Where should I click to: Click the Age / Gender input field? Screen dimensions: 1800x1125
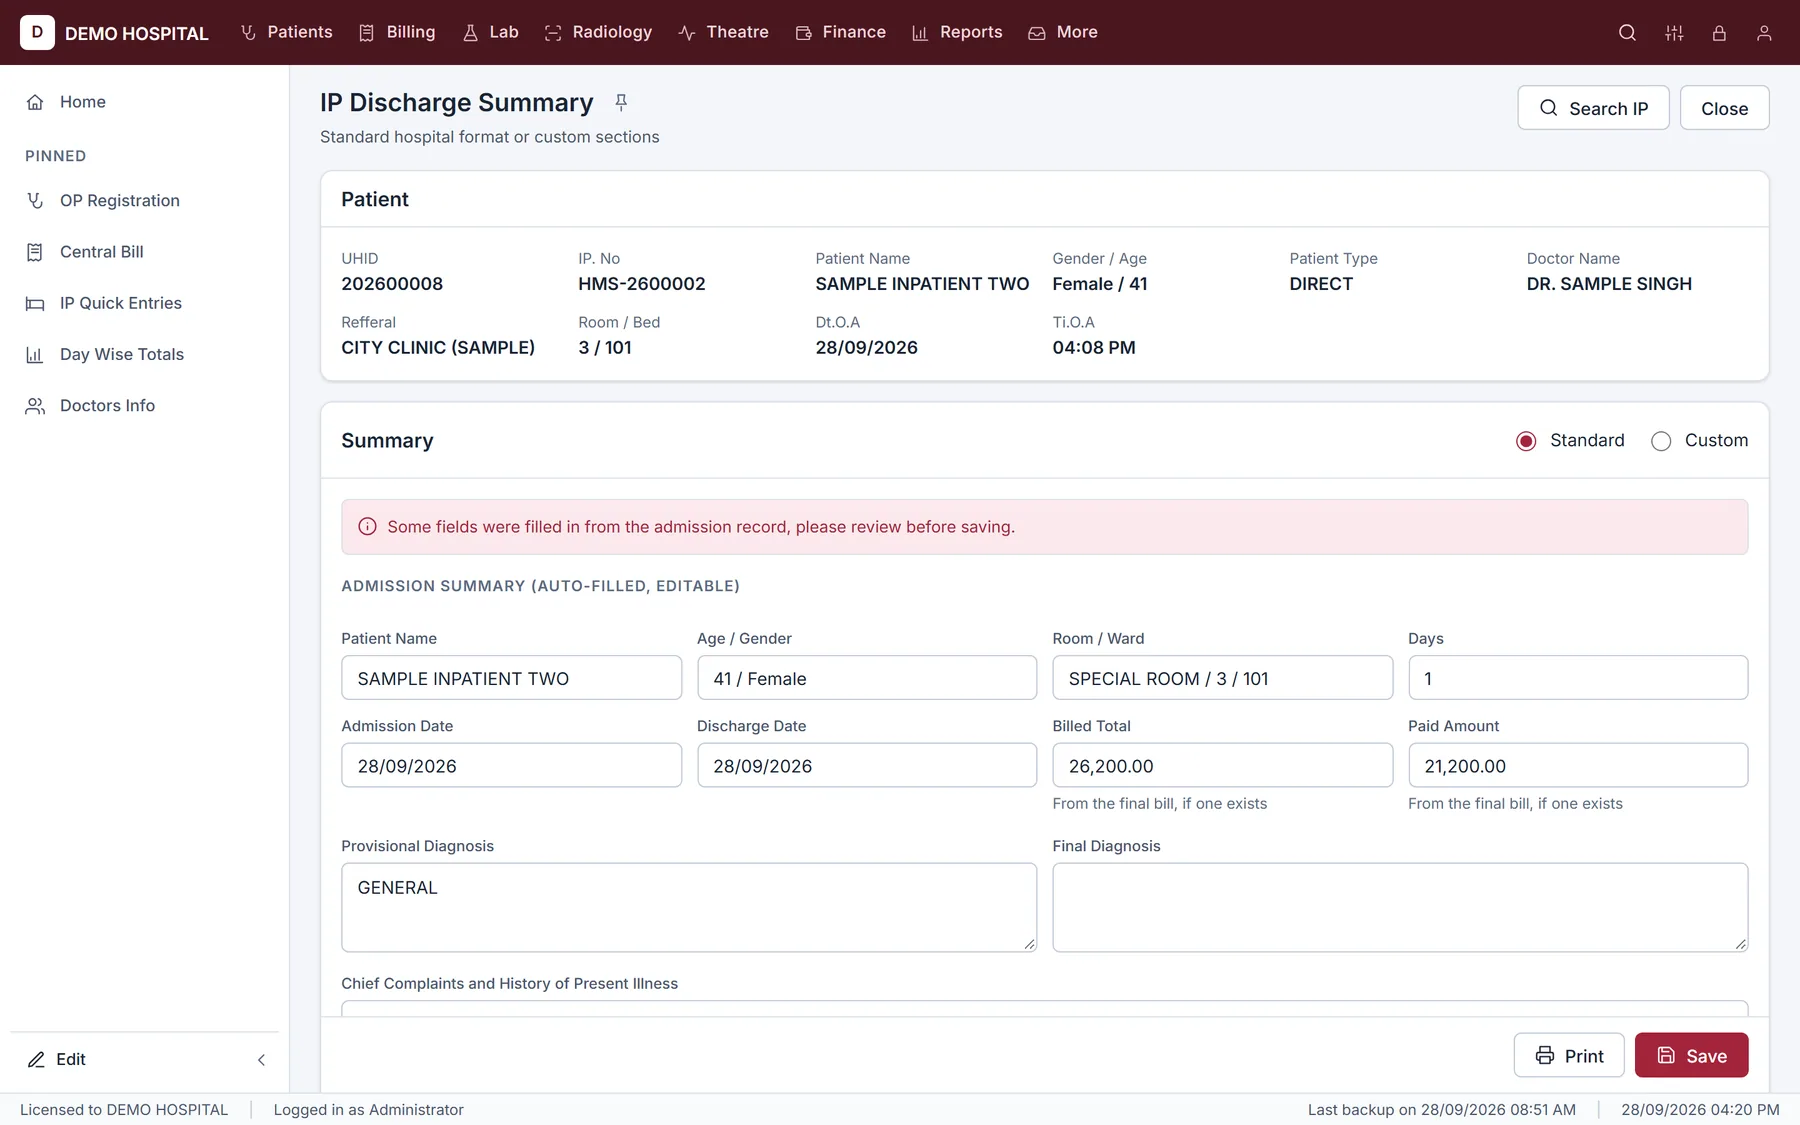(x=867, y=678)
